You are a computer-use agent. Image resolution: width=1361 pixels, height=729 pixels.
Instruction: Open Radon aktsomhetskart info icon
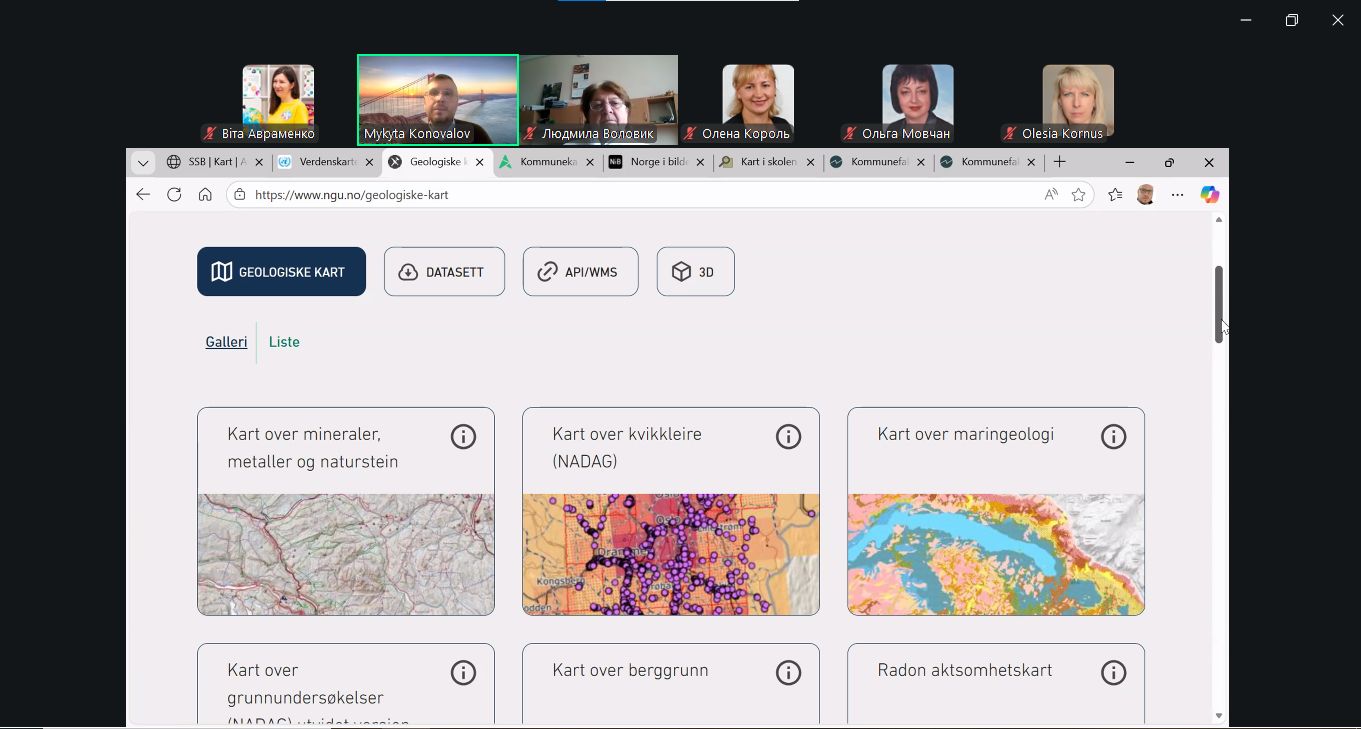(x=1113, y=672)
